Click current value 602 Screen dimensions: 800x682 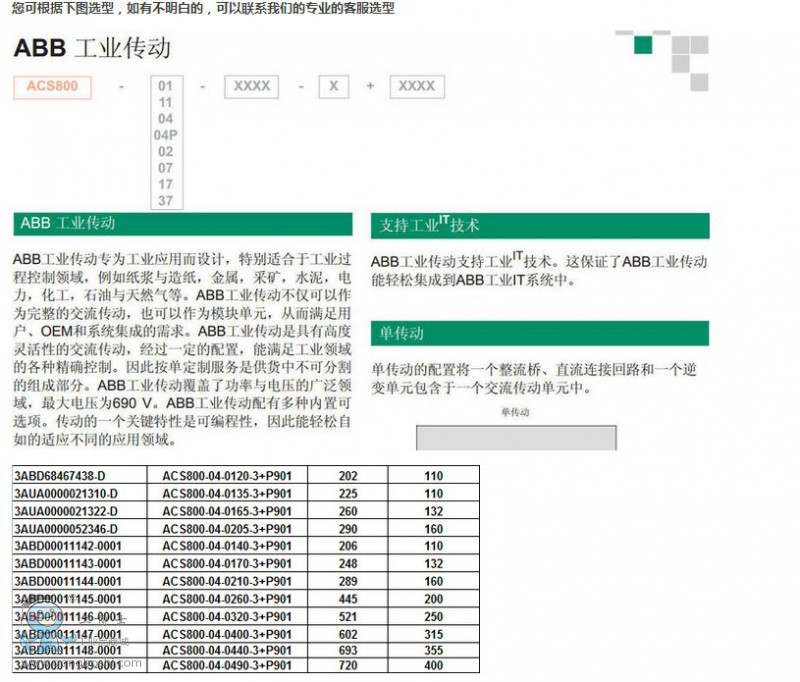[x=348, y=634]
